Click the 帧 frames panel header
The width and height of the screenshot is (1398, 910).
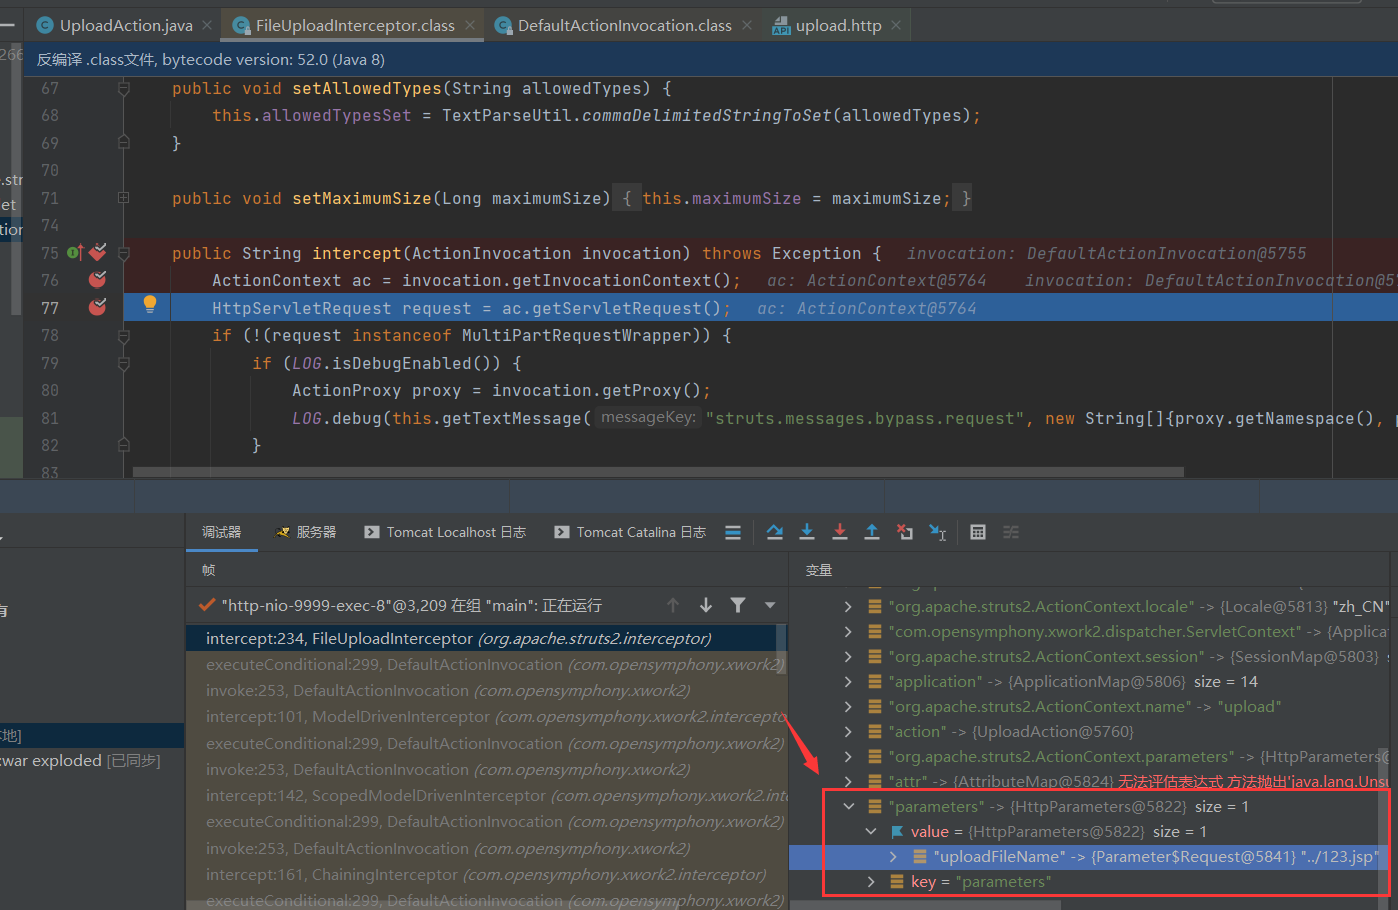click(x=208, y=569)
